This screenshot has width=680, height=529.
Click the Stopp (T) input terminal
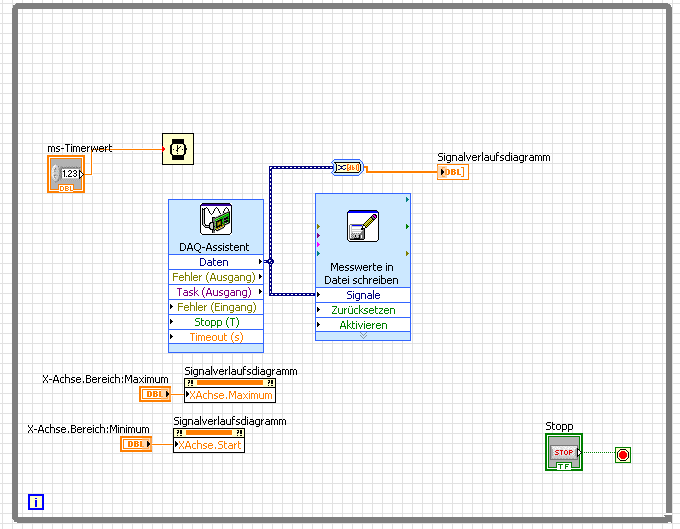click(x=216, y=322)
